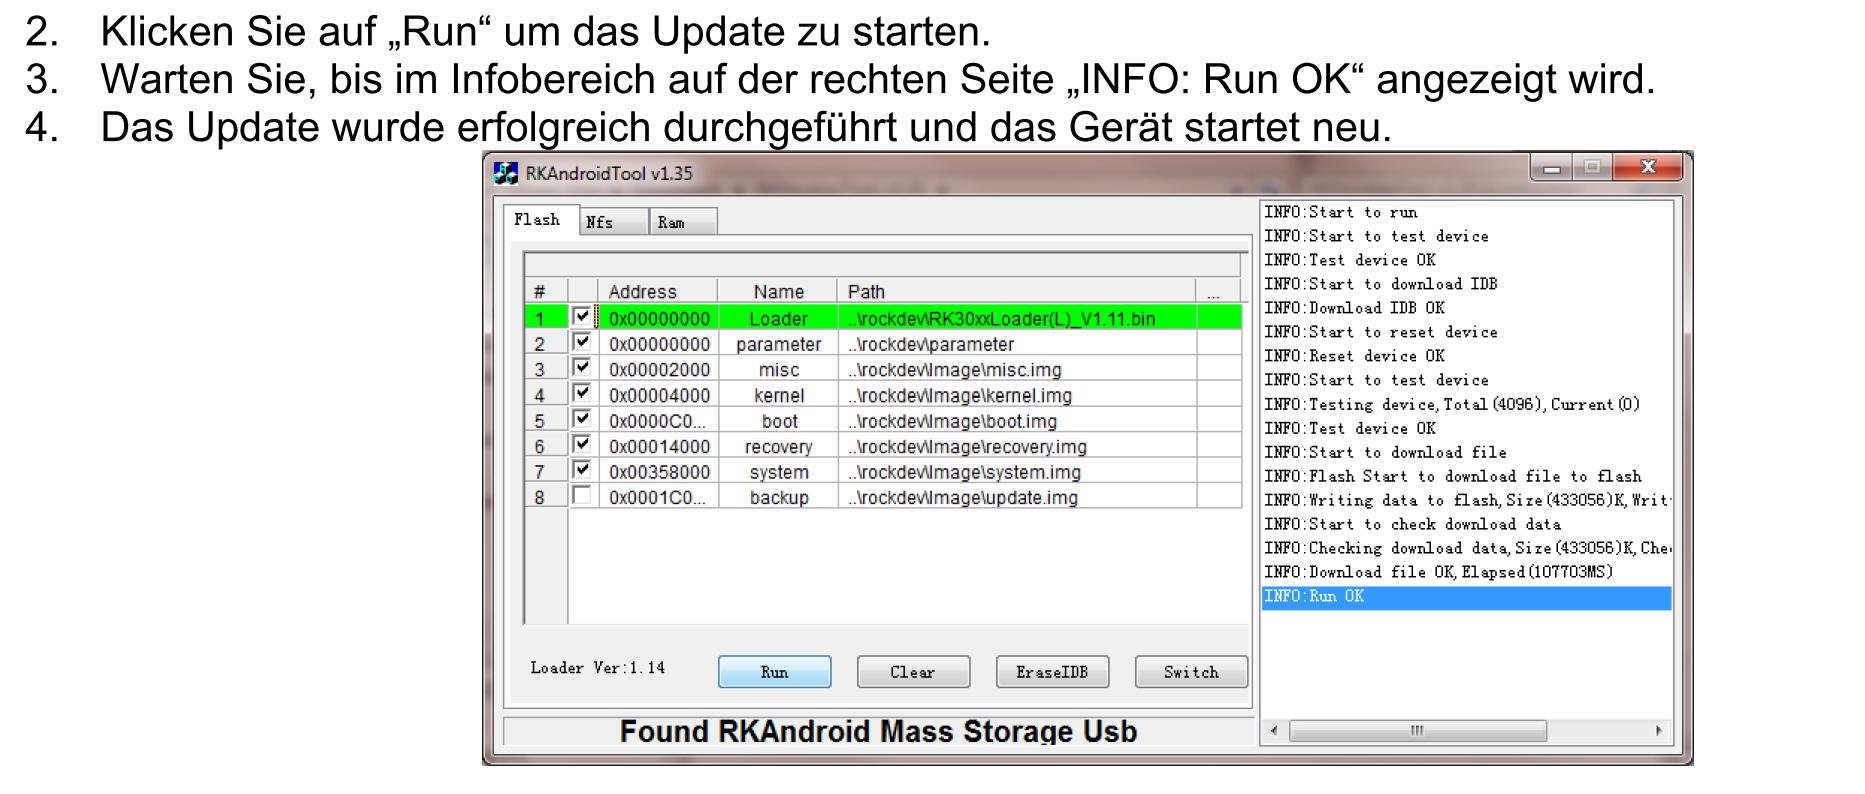Select the 'INFO:Start to run' log line
1865x794 pixels.
click(1467, 212)
